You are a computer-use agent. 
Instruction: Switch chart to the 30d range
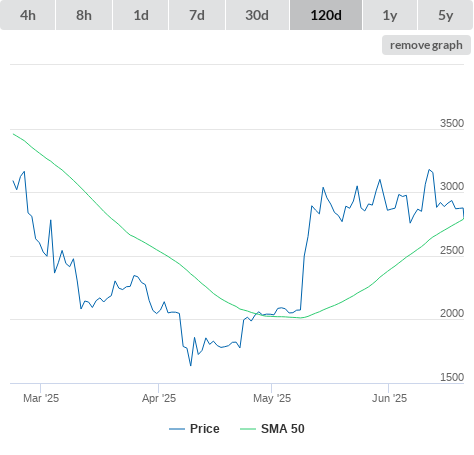tap(257, 15)
